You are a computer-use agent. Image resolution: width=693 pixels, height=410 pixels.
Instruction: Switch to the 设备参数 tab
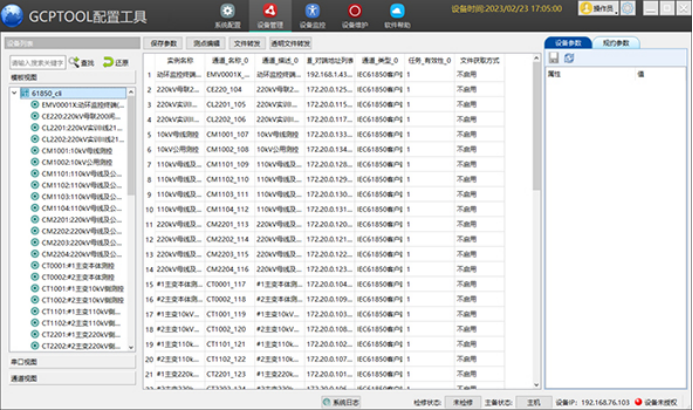click(x=568, y=43)
